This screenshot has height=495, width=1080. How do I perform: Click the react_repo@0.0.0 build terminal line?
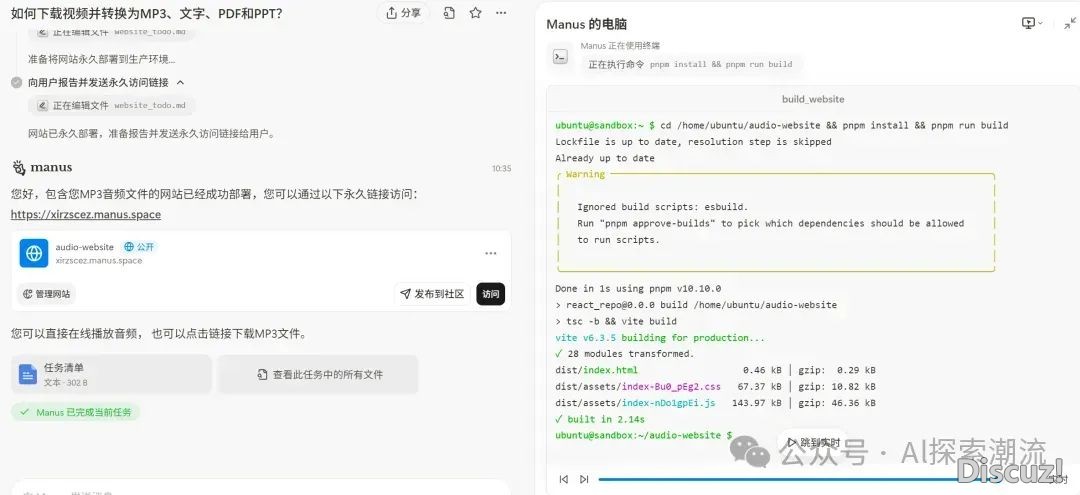point(696,305)
